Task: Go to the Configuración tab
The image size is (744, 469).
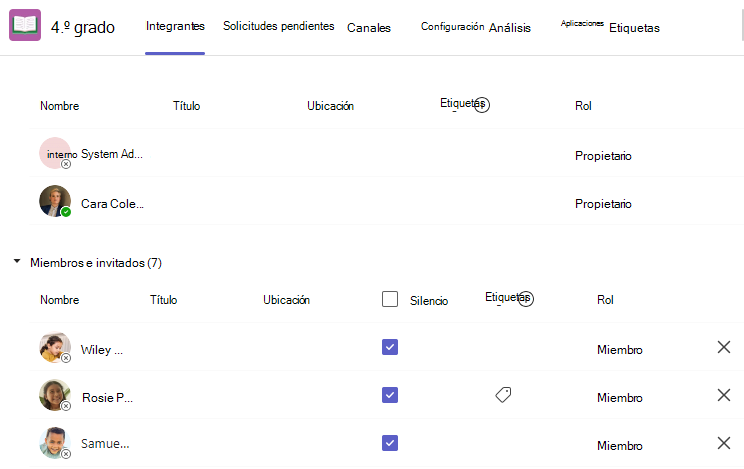Action: (x=452, y=27)
